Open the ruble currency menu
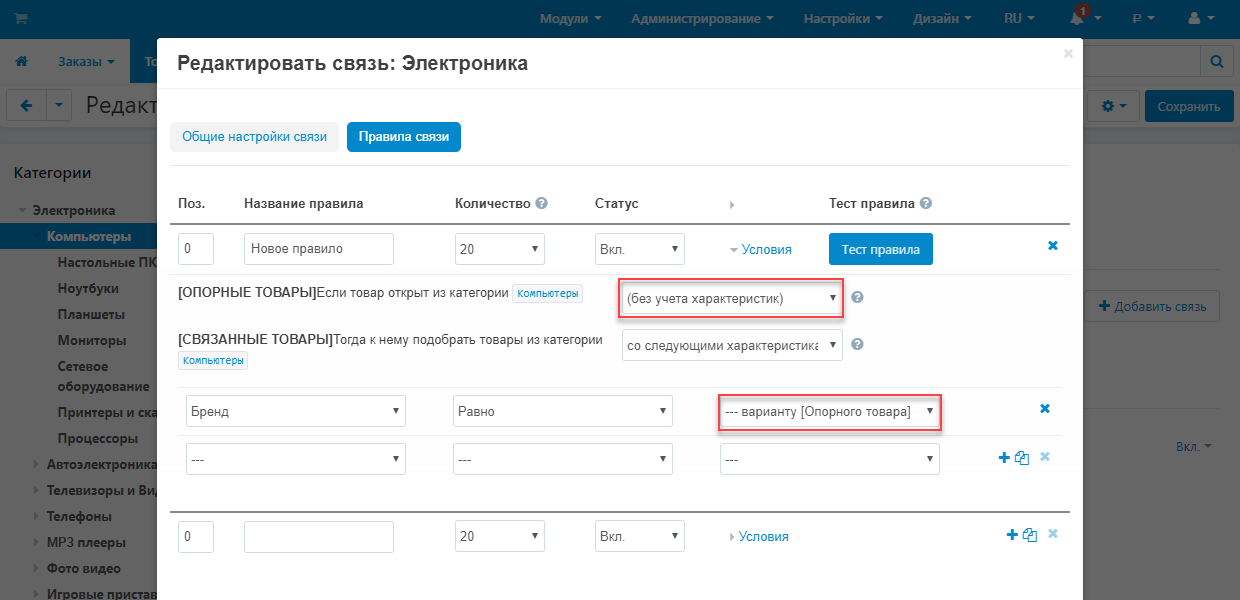Image resolution: width=1240 pixels, height=600 pixels. [x=1142, y=18]
